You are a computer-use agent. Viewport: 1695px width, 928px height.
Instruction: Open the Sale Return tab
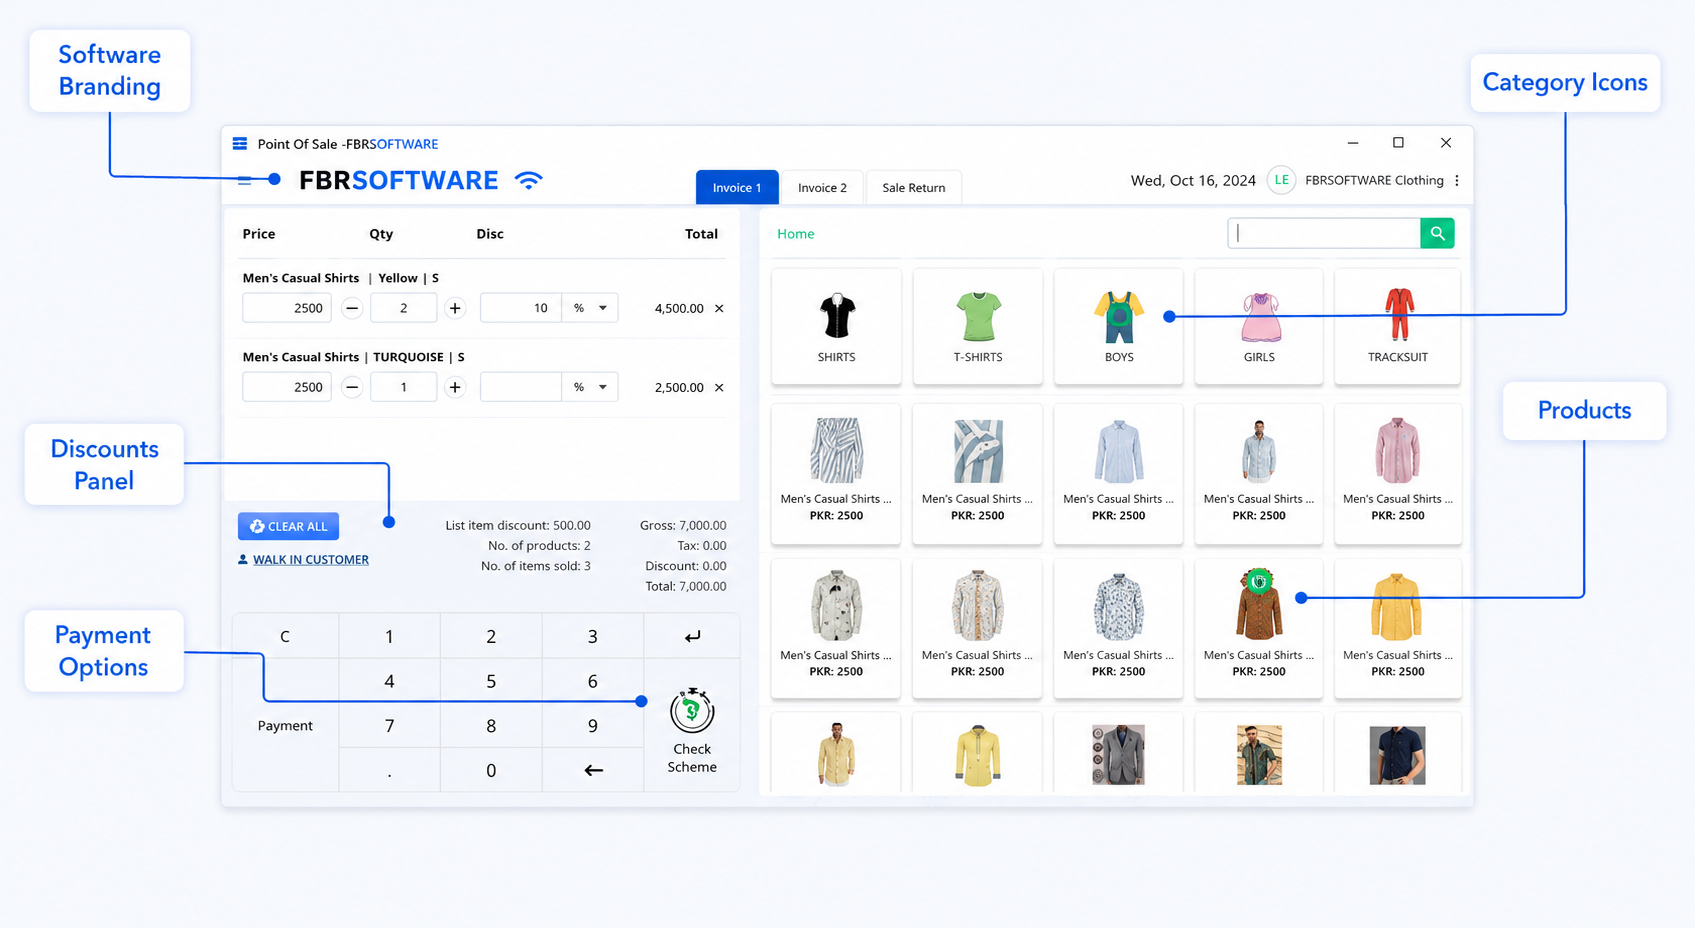coord(913,187)
